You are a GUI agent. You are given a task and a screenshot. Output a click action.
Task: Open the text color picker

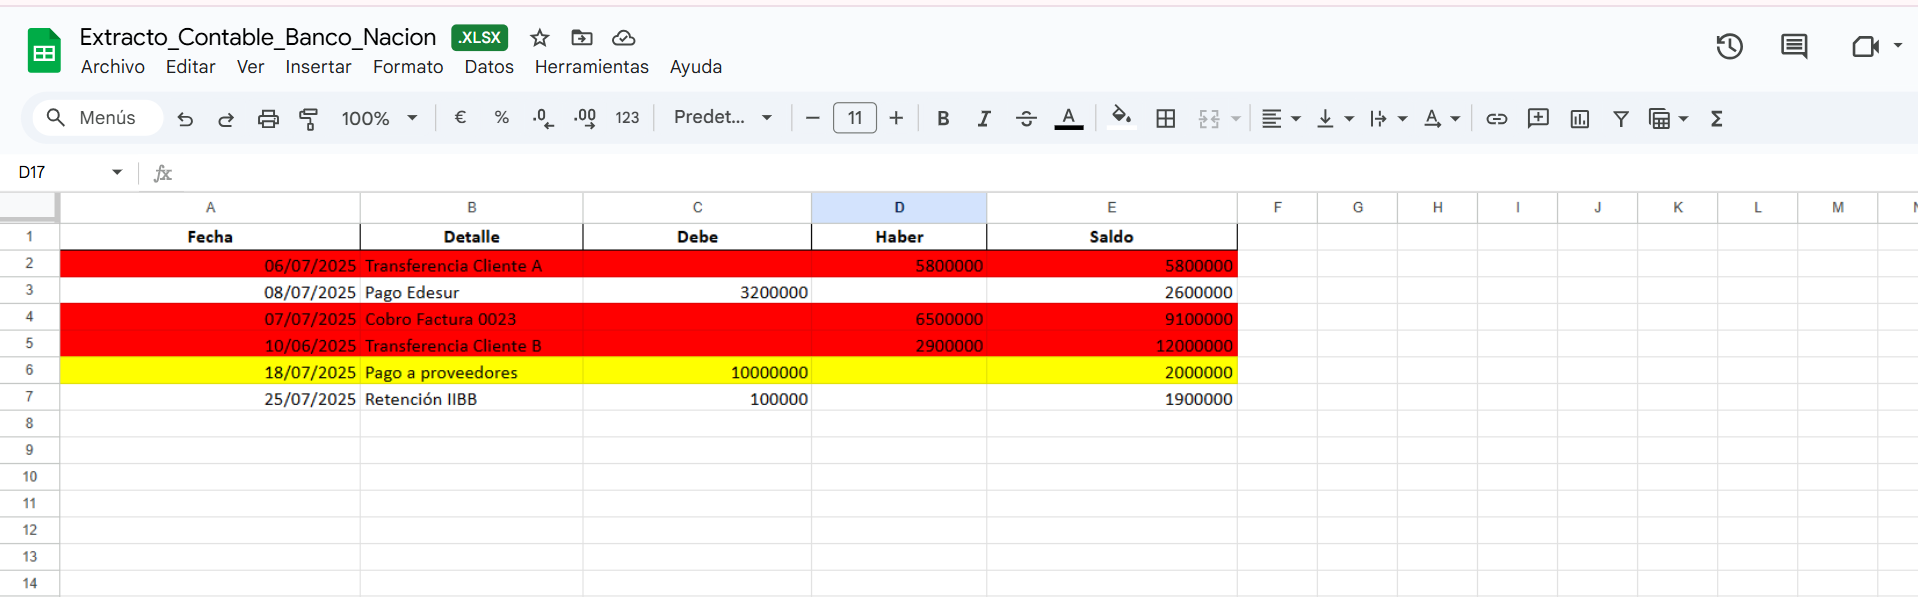1069,118
